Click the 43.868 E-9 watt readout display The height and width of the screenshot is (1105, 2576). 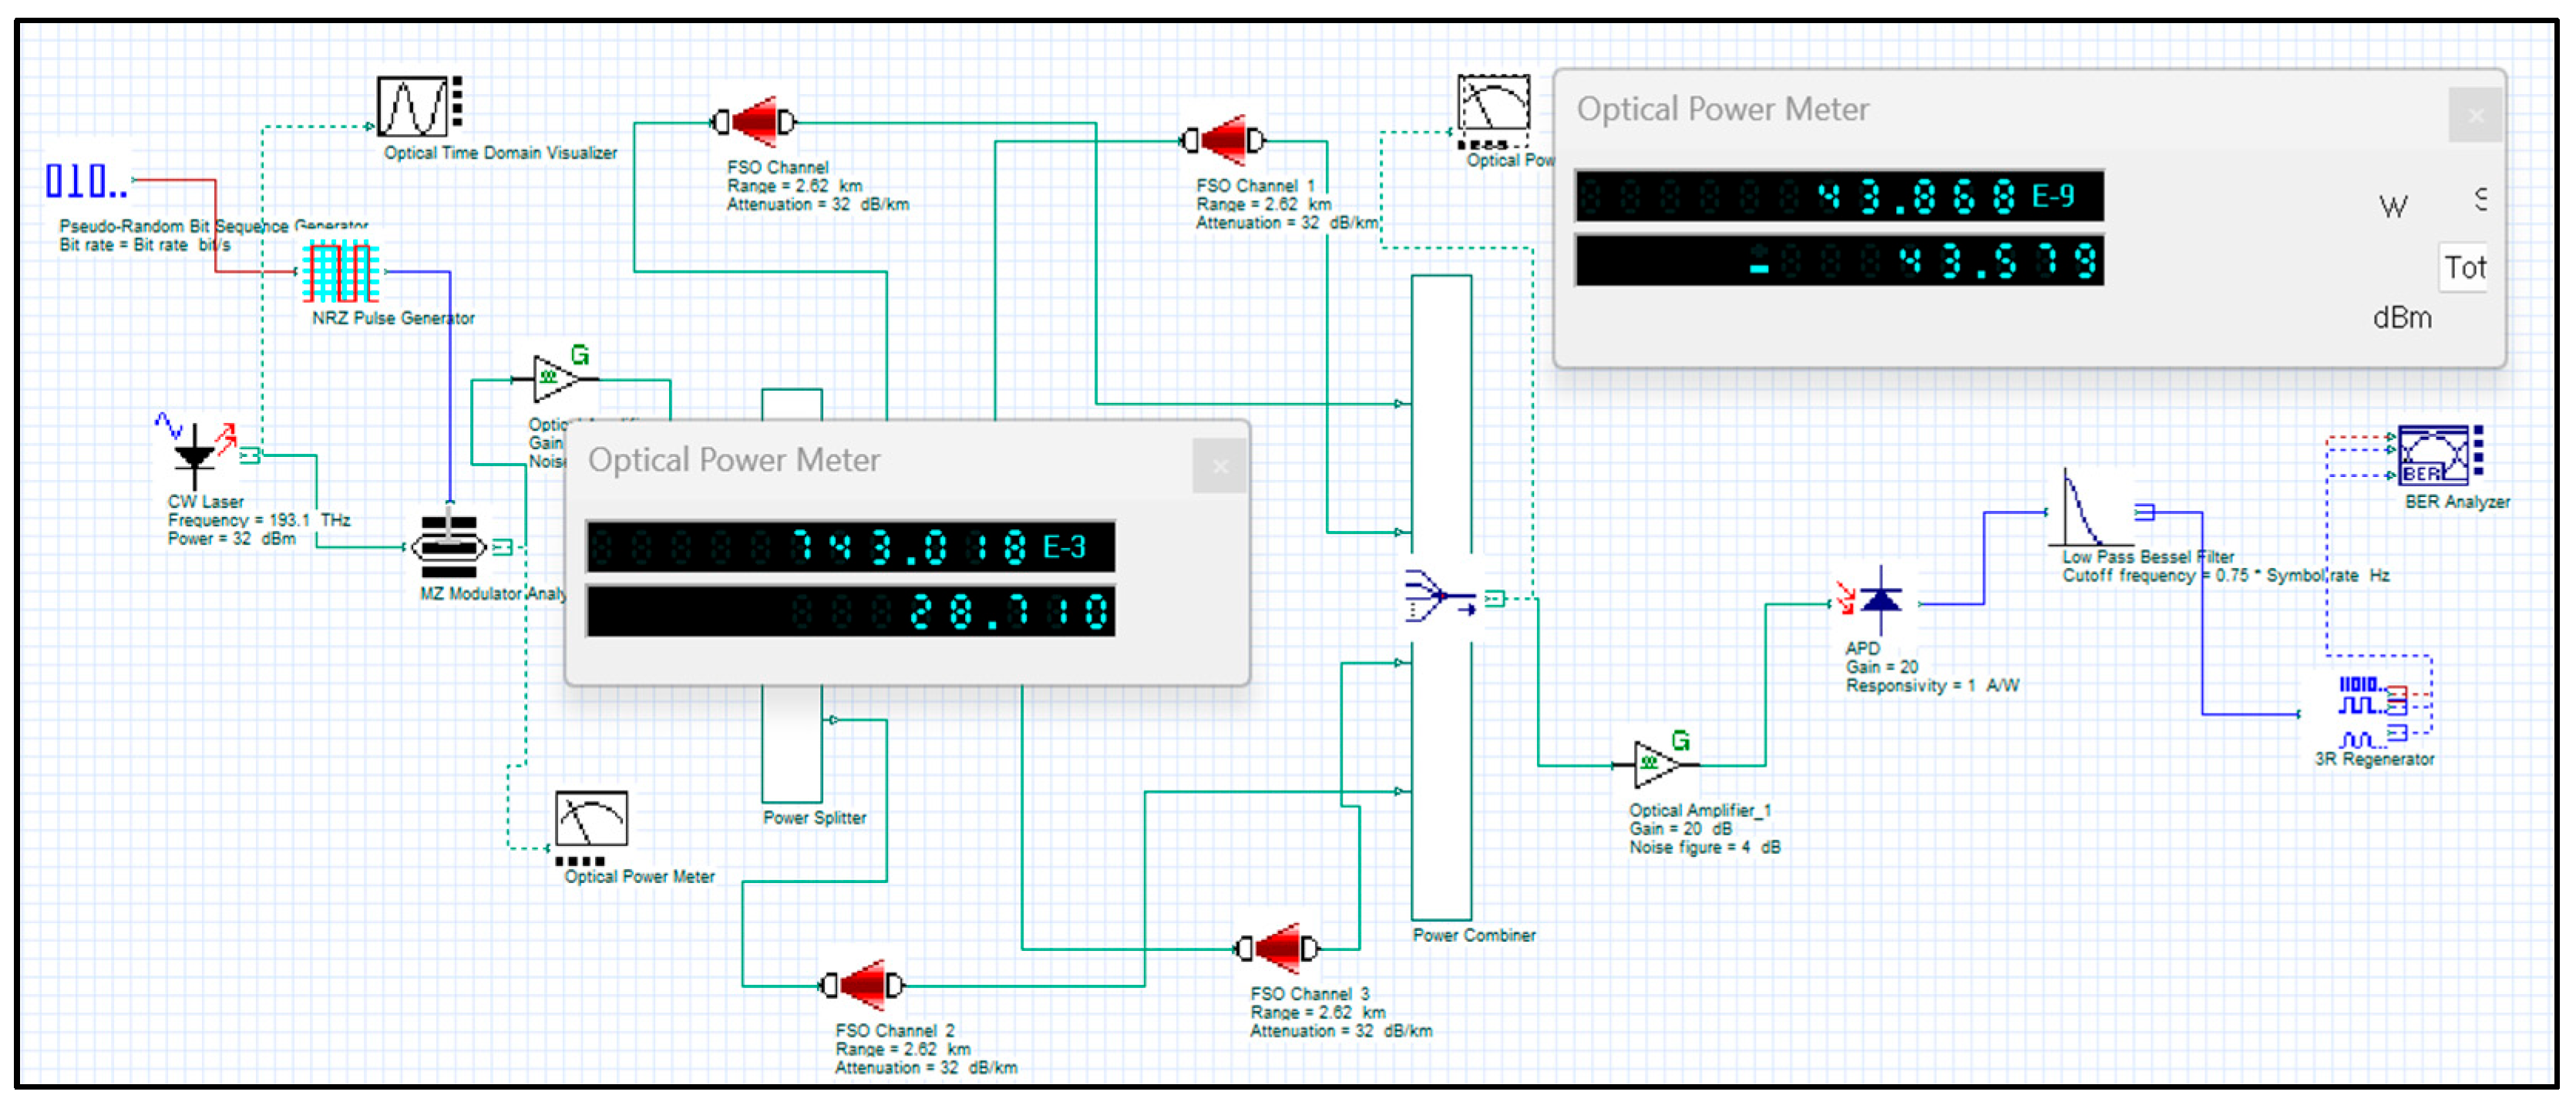(x=1839, y=196)
